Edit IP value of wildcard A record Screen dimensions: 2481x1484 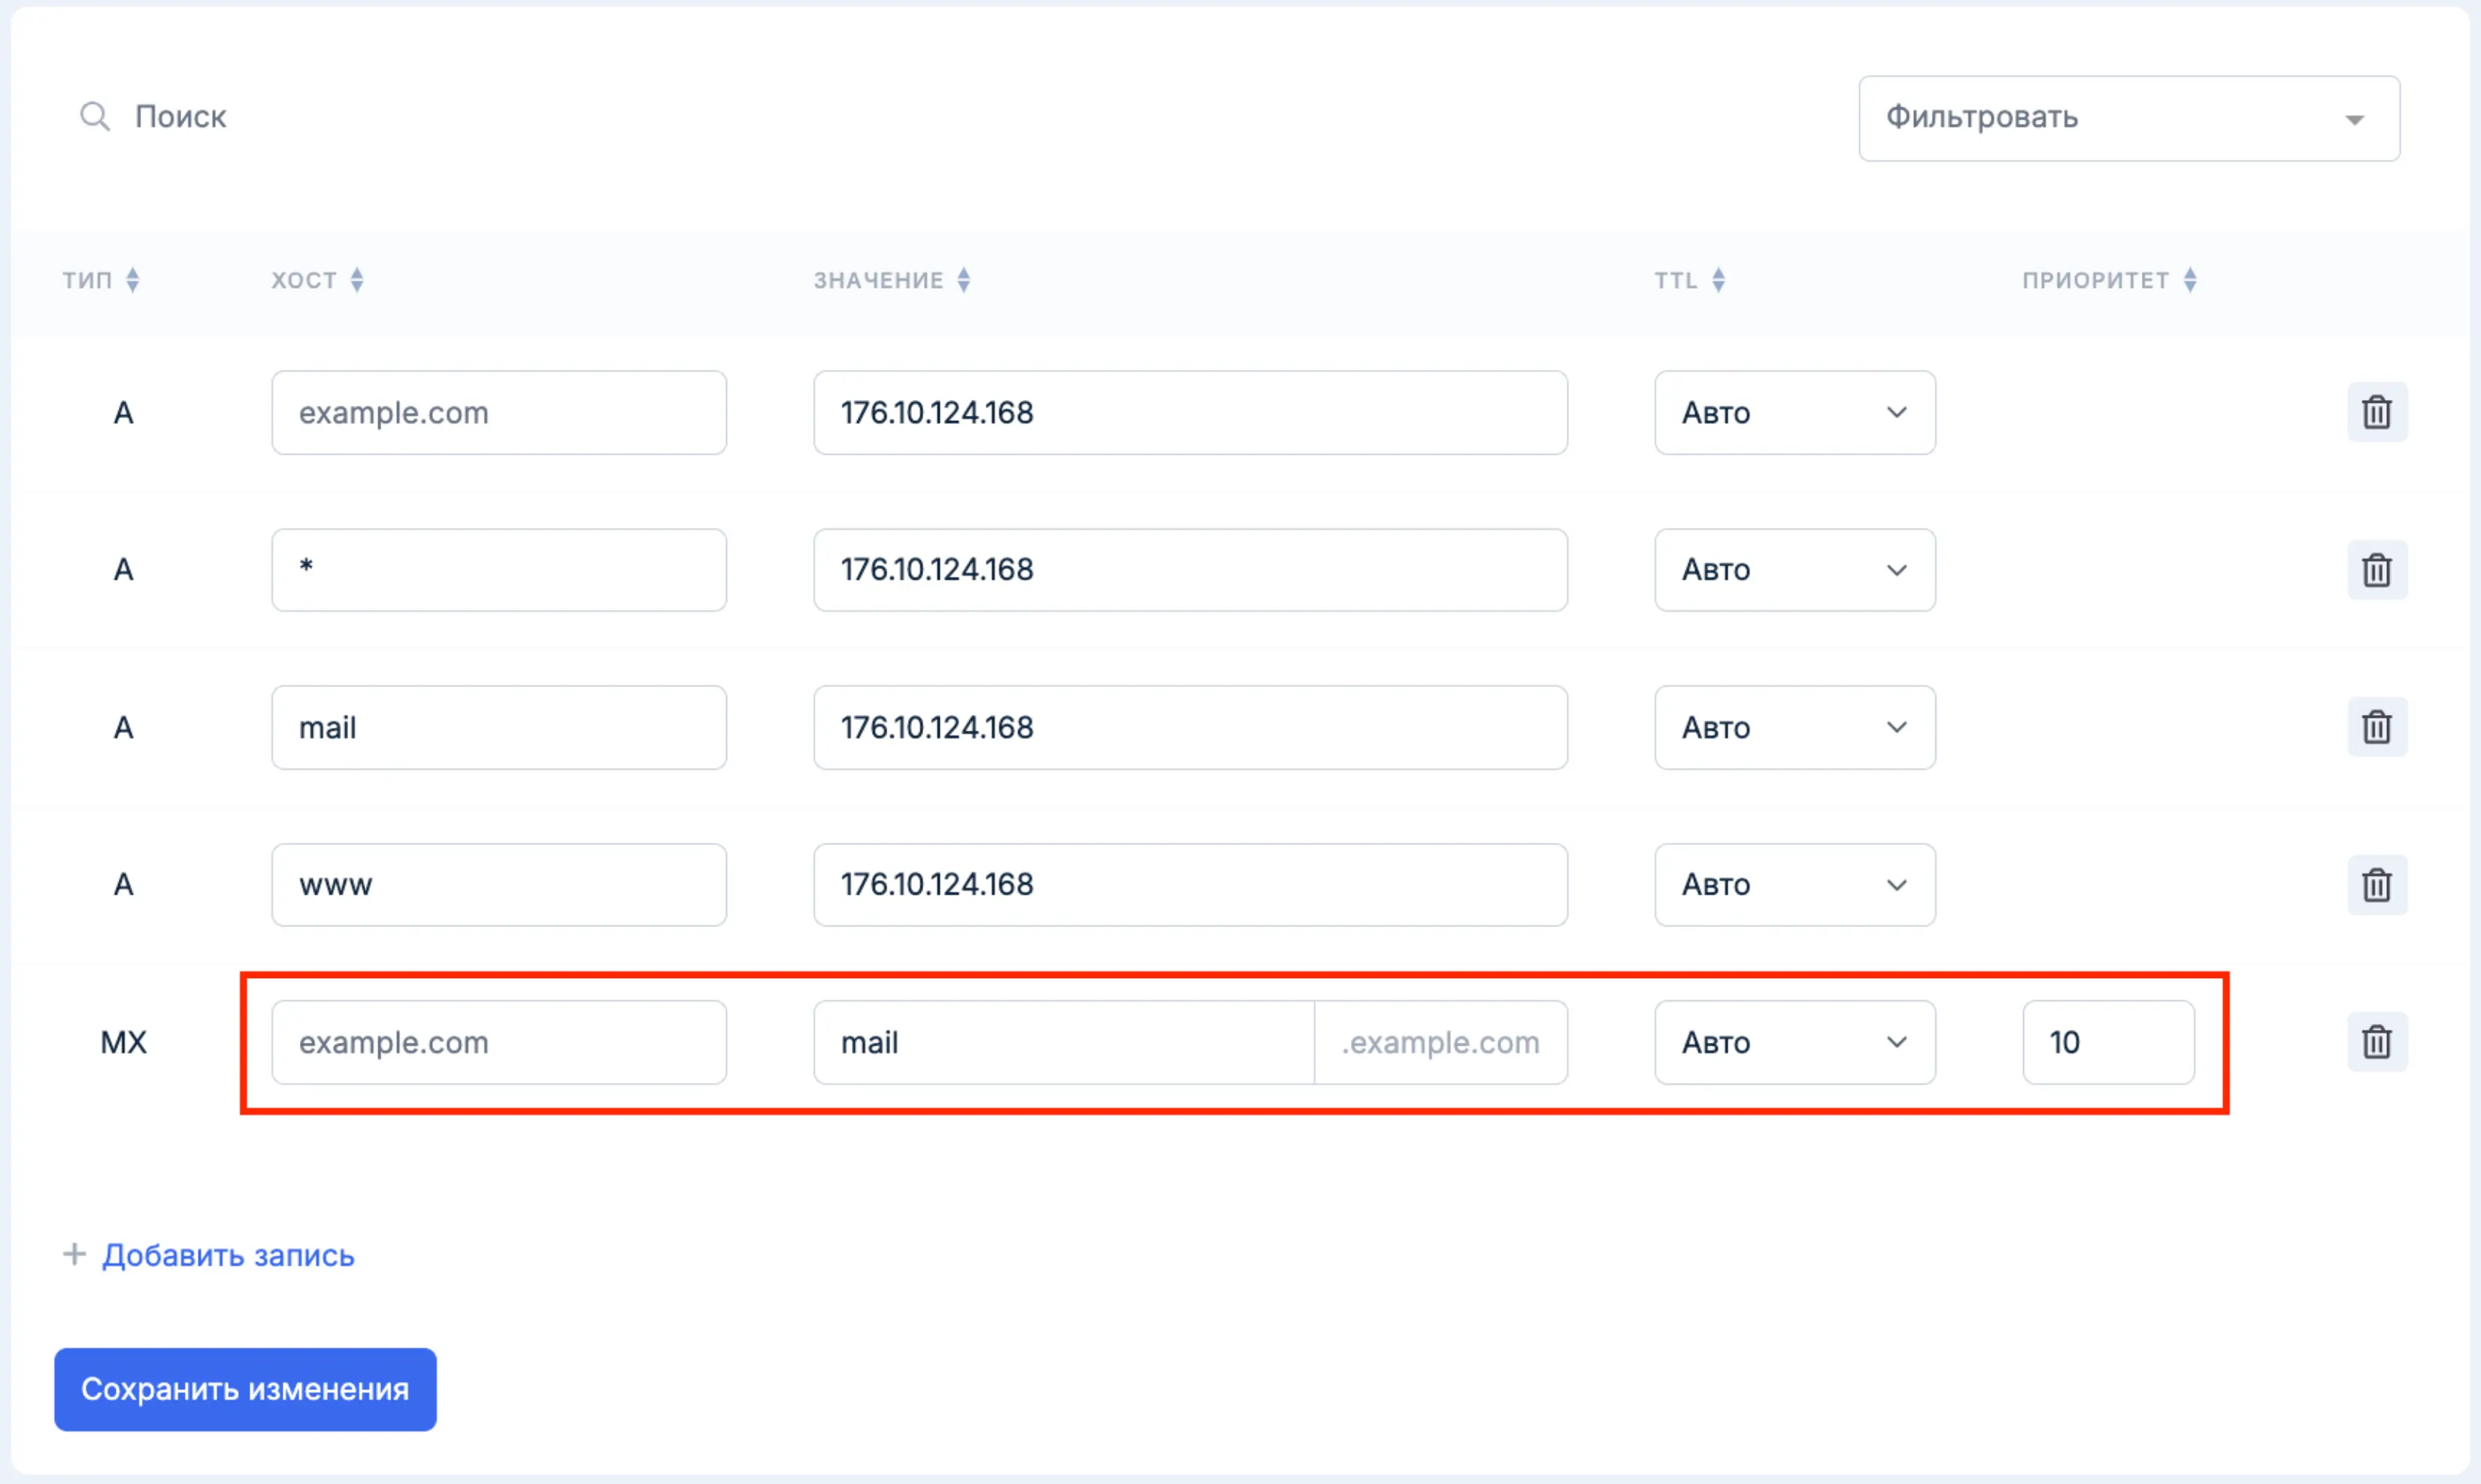[x=1190, y=570]
